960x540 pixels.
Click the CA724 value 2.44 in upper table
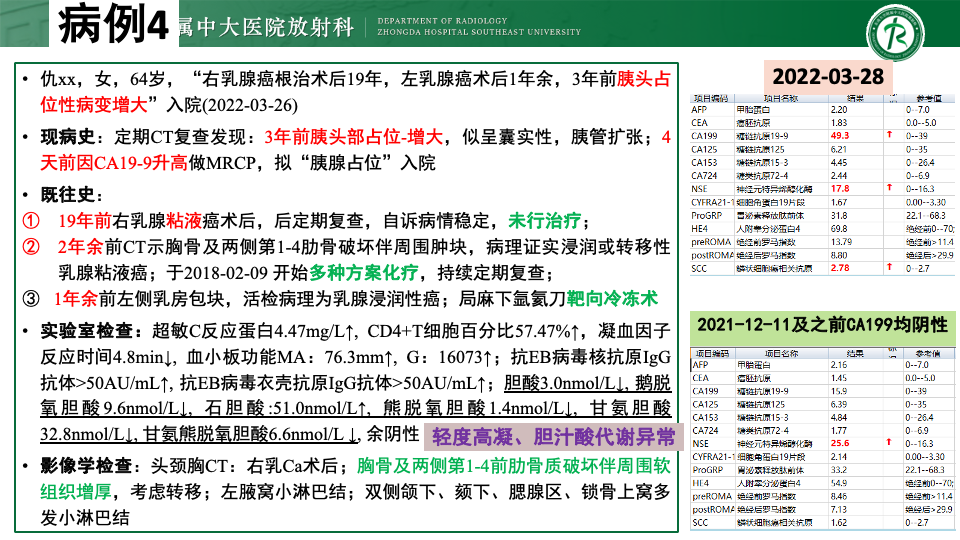point(839,176)
